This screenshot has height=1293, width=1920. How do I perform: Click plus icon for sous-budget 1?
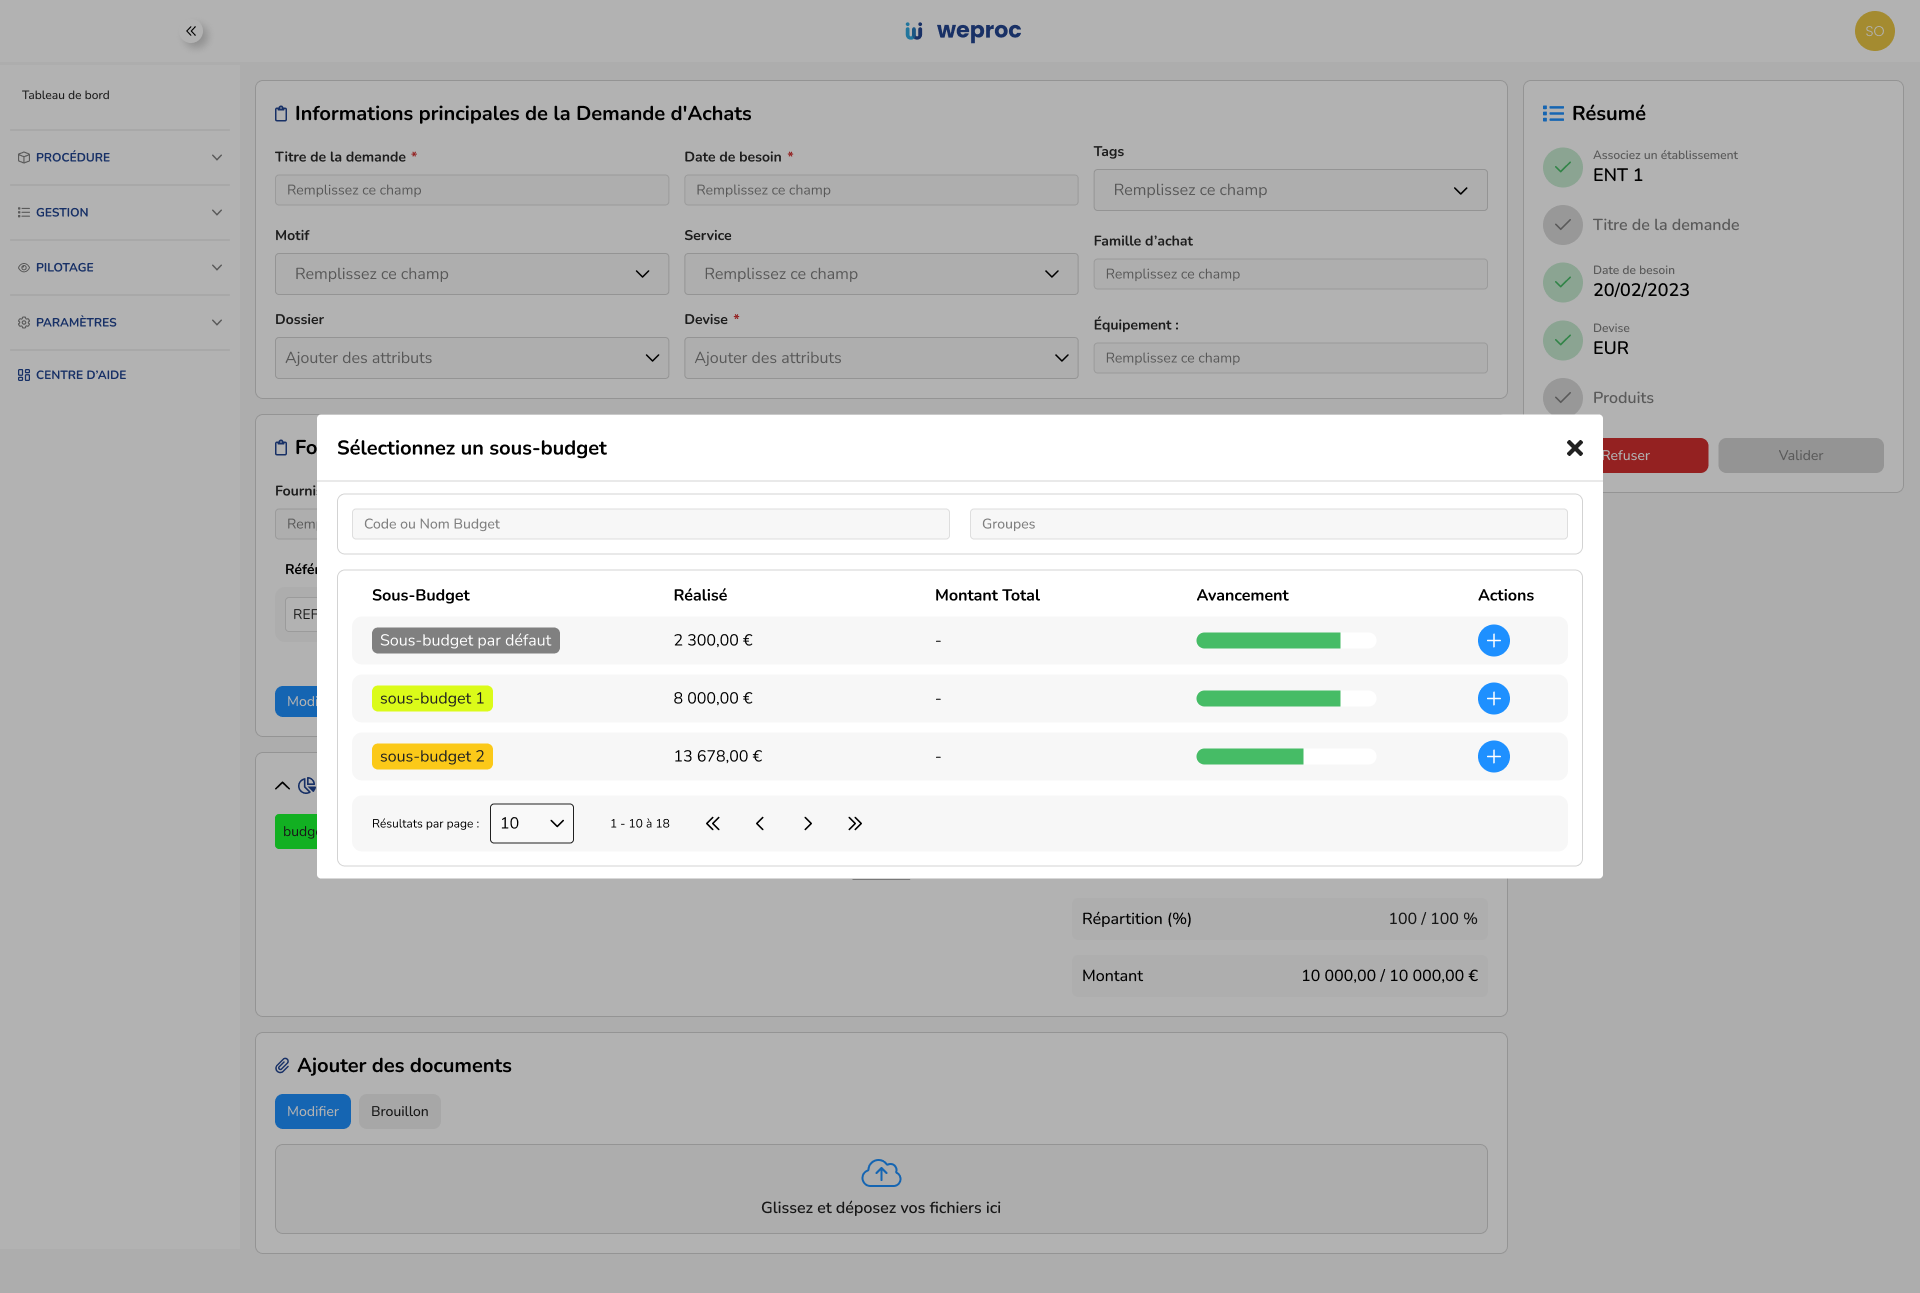tap(1493, 698)
